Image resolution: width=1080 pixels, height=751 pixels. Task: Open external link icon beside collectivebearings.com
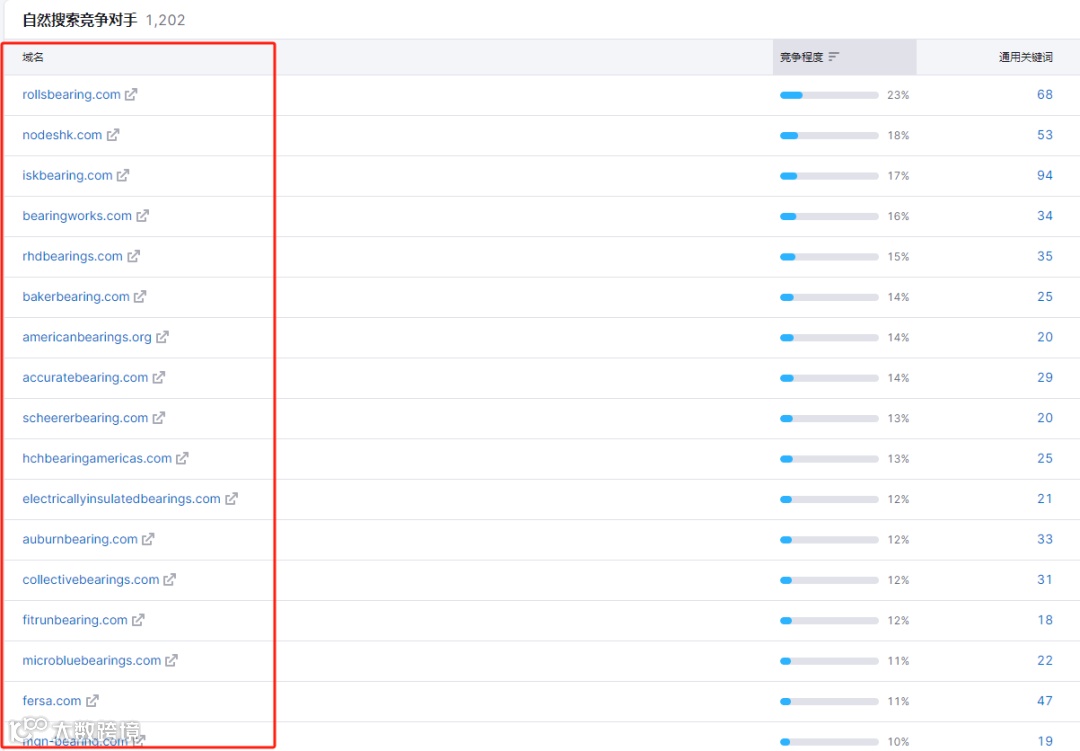pos(169,579)
